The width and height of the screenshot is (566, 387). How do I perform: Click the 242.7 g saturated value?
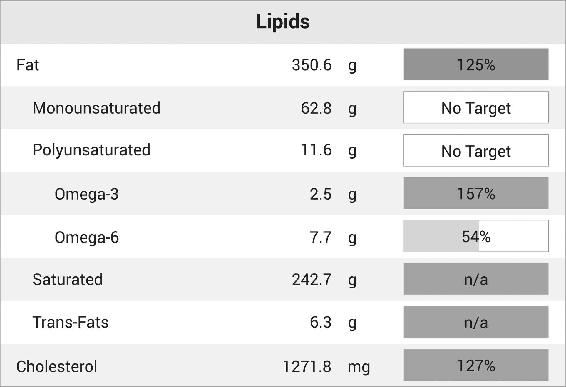point(324,280)
